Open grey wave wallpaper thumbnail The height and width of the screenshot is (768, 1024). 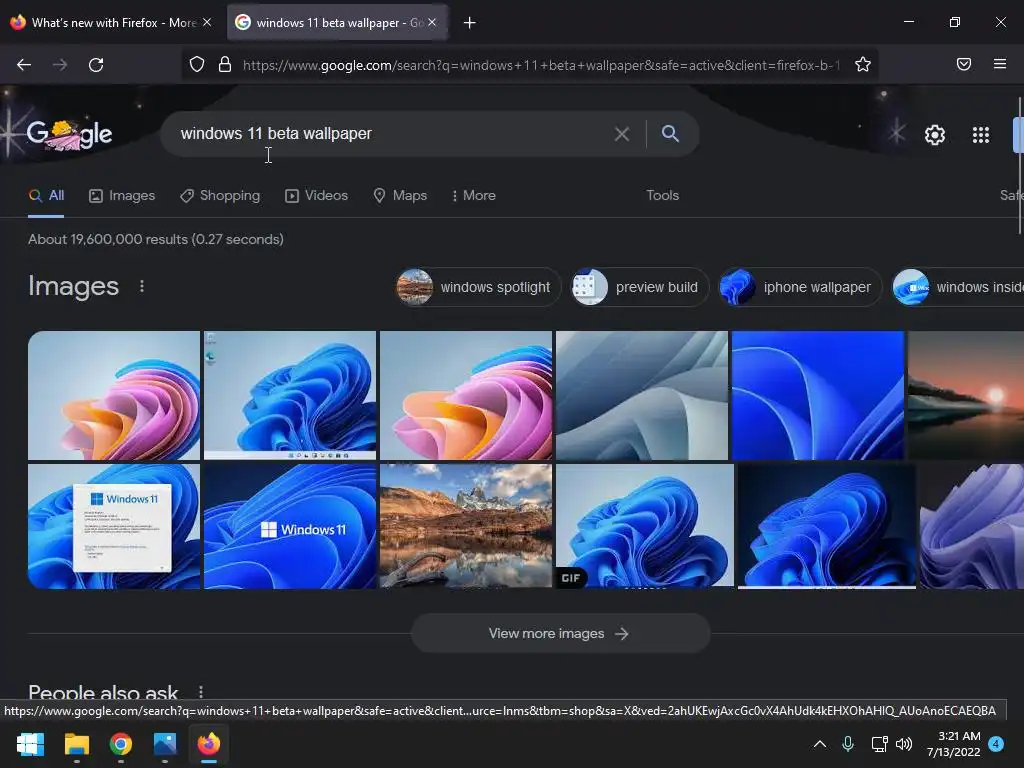click(642, 396)
